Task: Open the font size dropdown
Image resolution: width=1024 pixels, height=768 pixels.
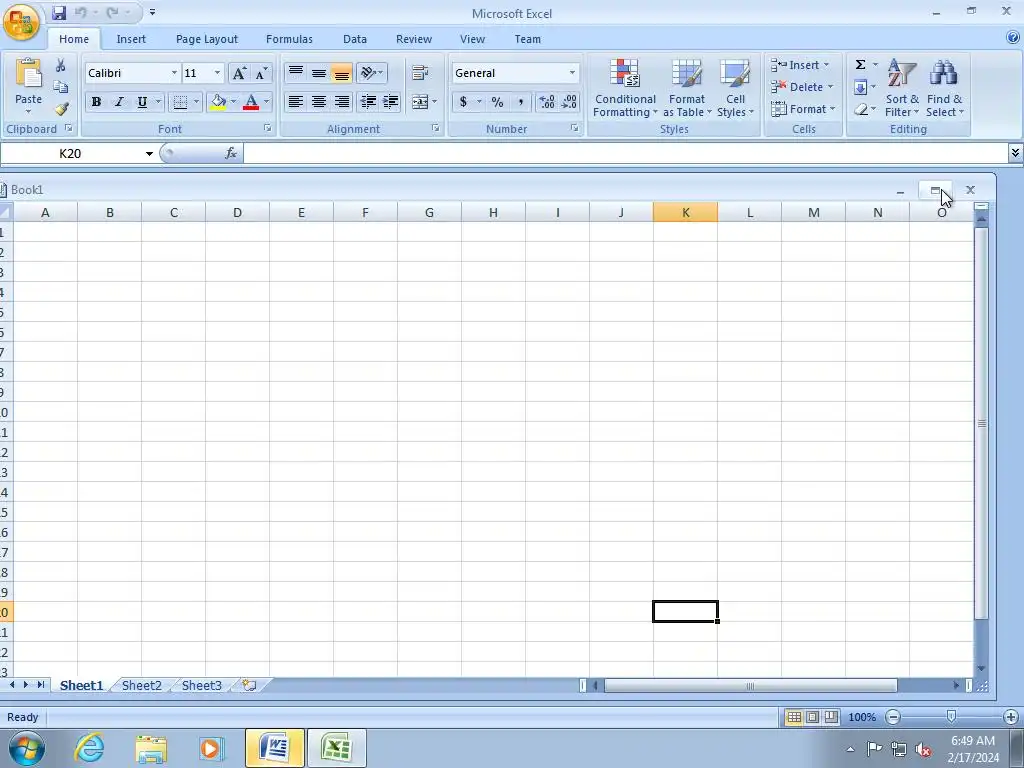Action: [217, 73]
